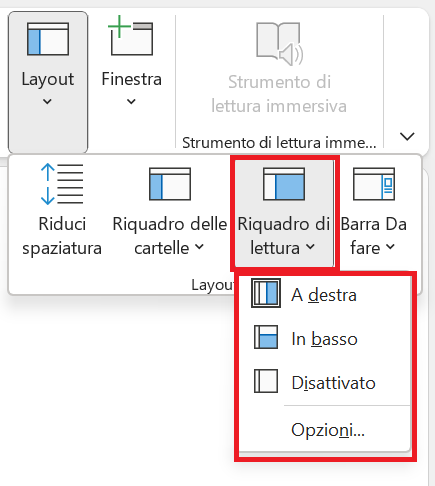Collapse the Riquadro di lettura chevron
This screenshot has width=435, height=486.
coord(310,247)
